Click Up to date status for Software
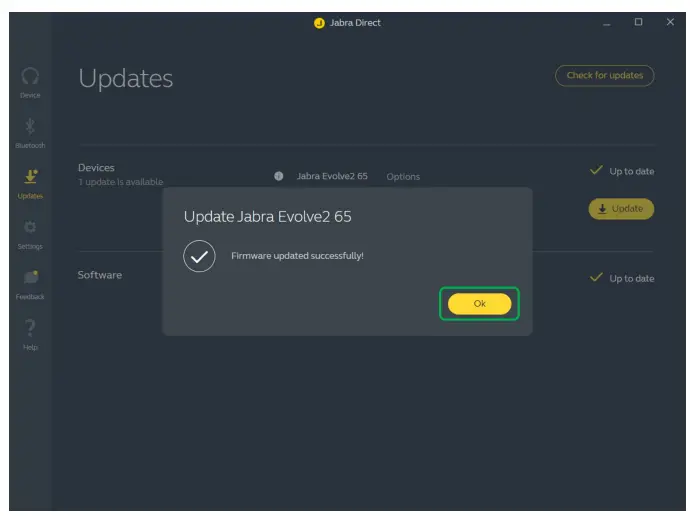 622,278
